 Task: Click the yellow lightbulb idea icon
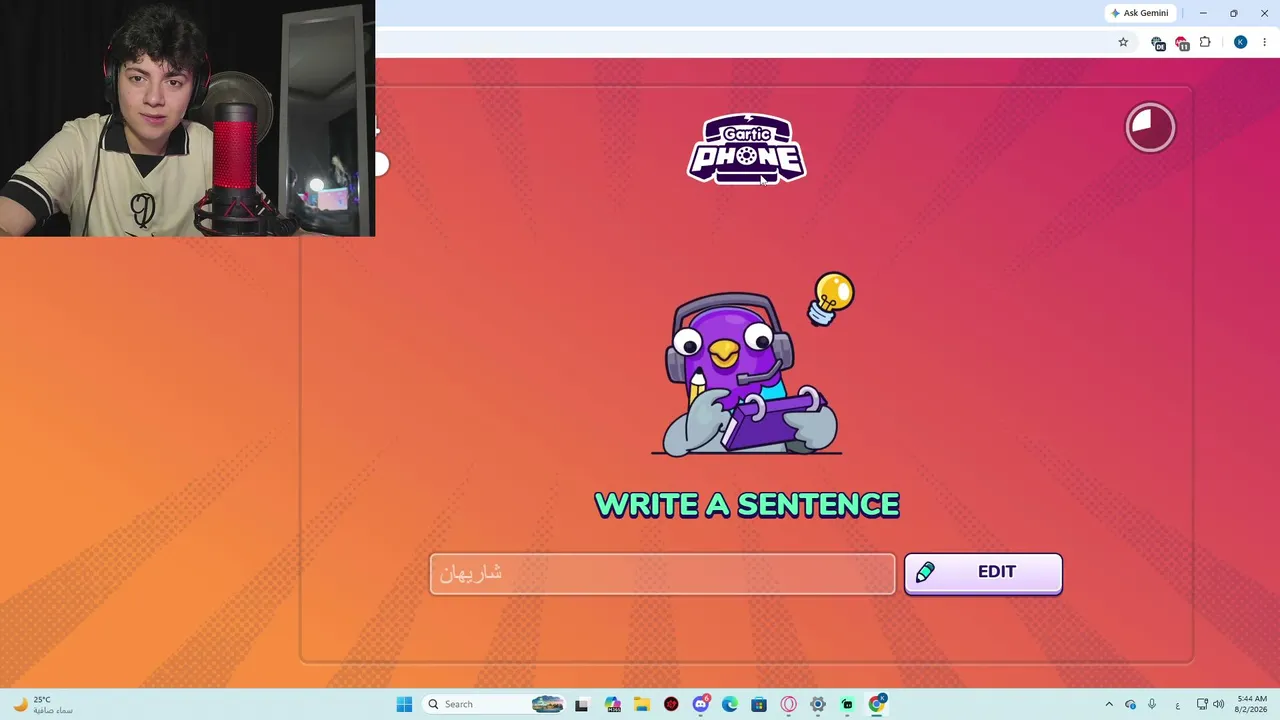click(831, 298)
